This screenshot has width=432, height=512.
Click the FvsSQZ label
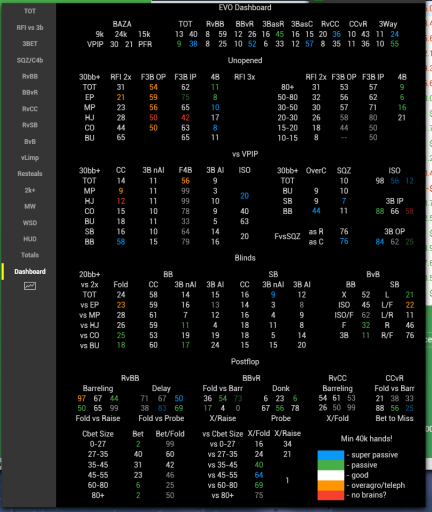pyautogui.click(x=287, y=236)
